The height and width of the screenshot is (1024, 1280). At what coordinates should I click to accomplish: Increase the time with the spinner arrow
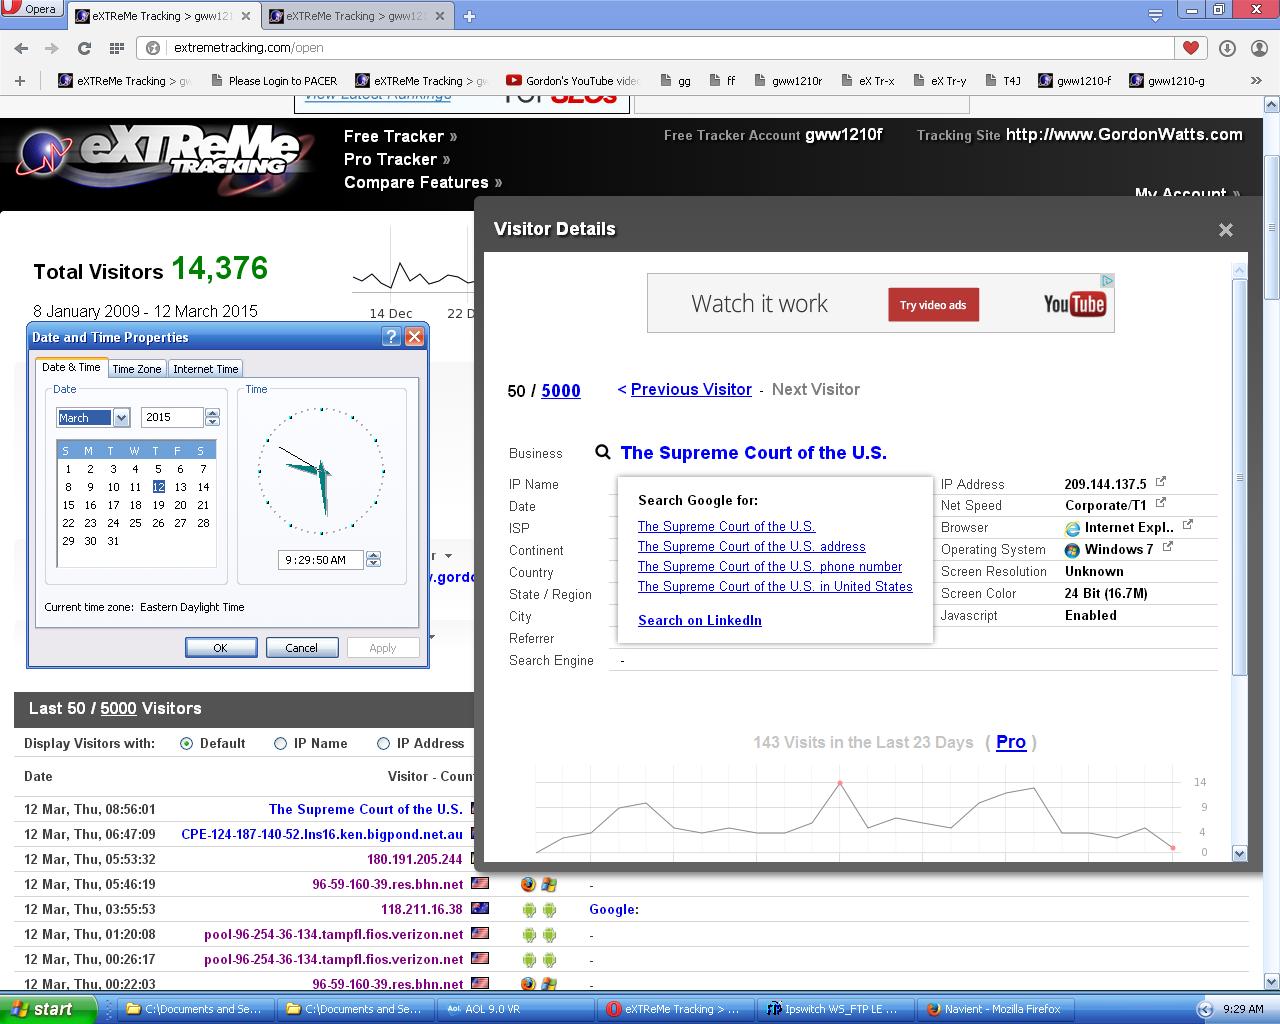pos(373,555)
